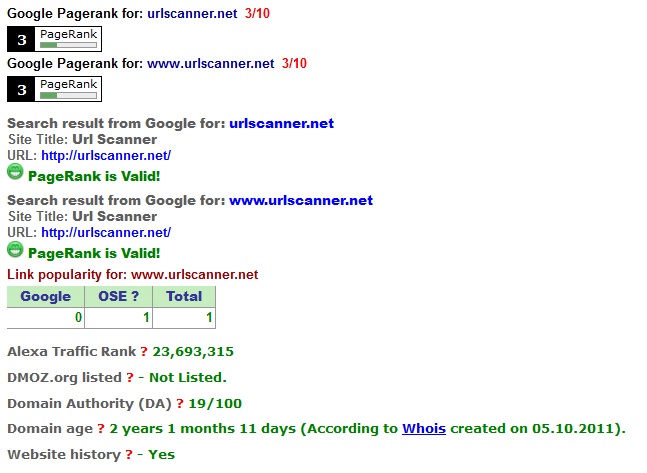Click the question mark next to DMOZ.org listed
647x473 pixels.
click(x=130, y=378)
